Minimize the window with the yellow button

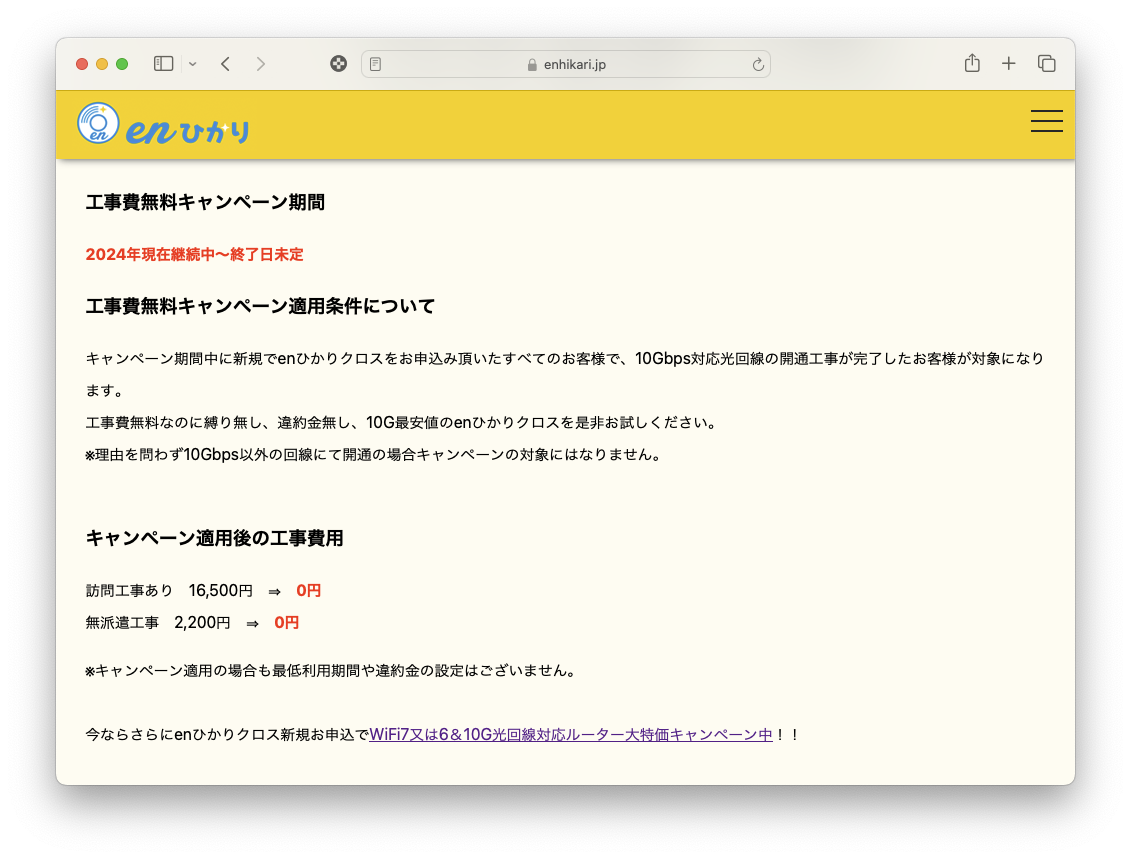point(102,64)
